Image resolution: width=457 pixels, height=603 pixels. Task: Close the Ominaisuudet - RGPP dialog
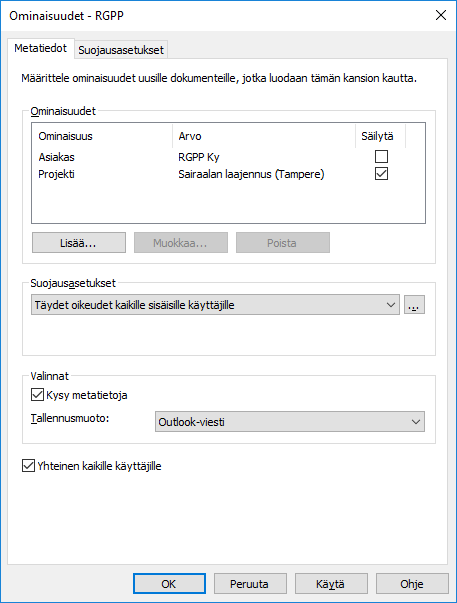441,15
